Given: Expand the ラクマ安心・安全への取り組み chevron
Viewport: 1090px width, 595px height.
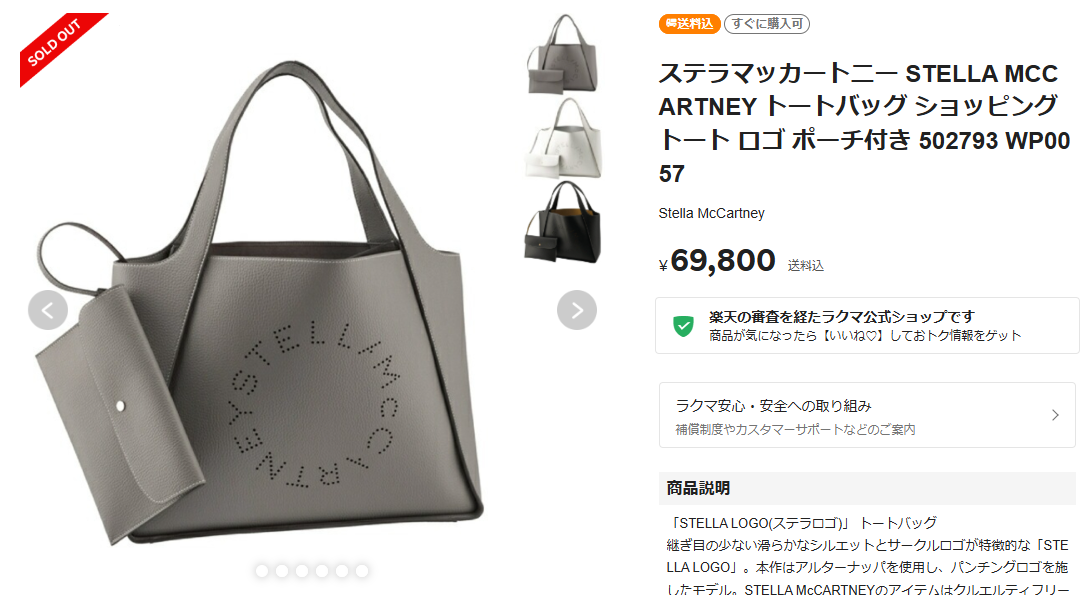Looking at the screenshot, I should [1055, 415].
